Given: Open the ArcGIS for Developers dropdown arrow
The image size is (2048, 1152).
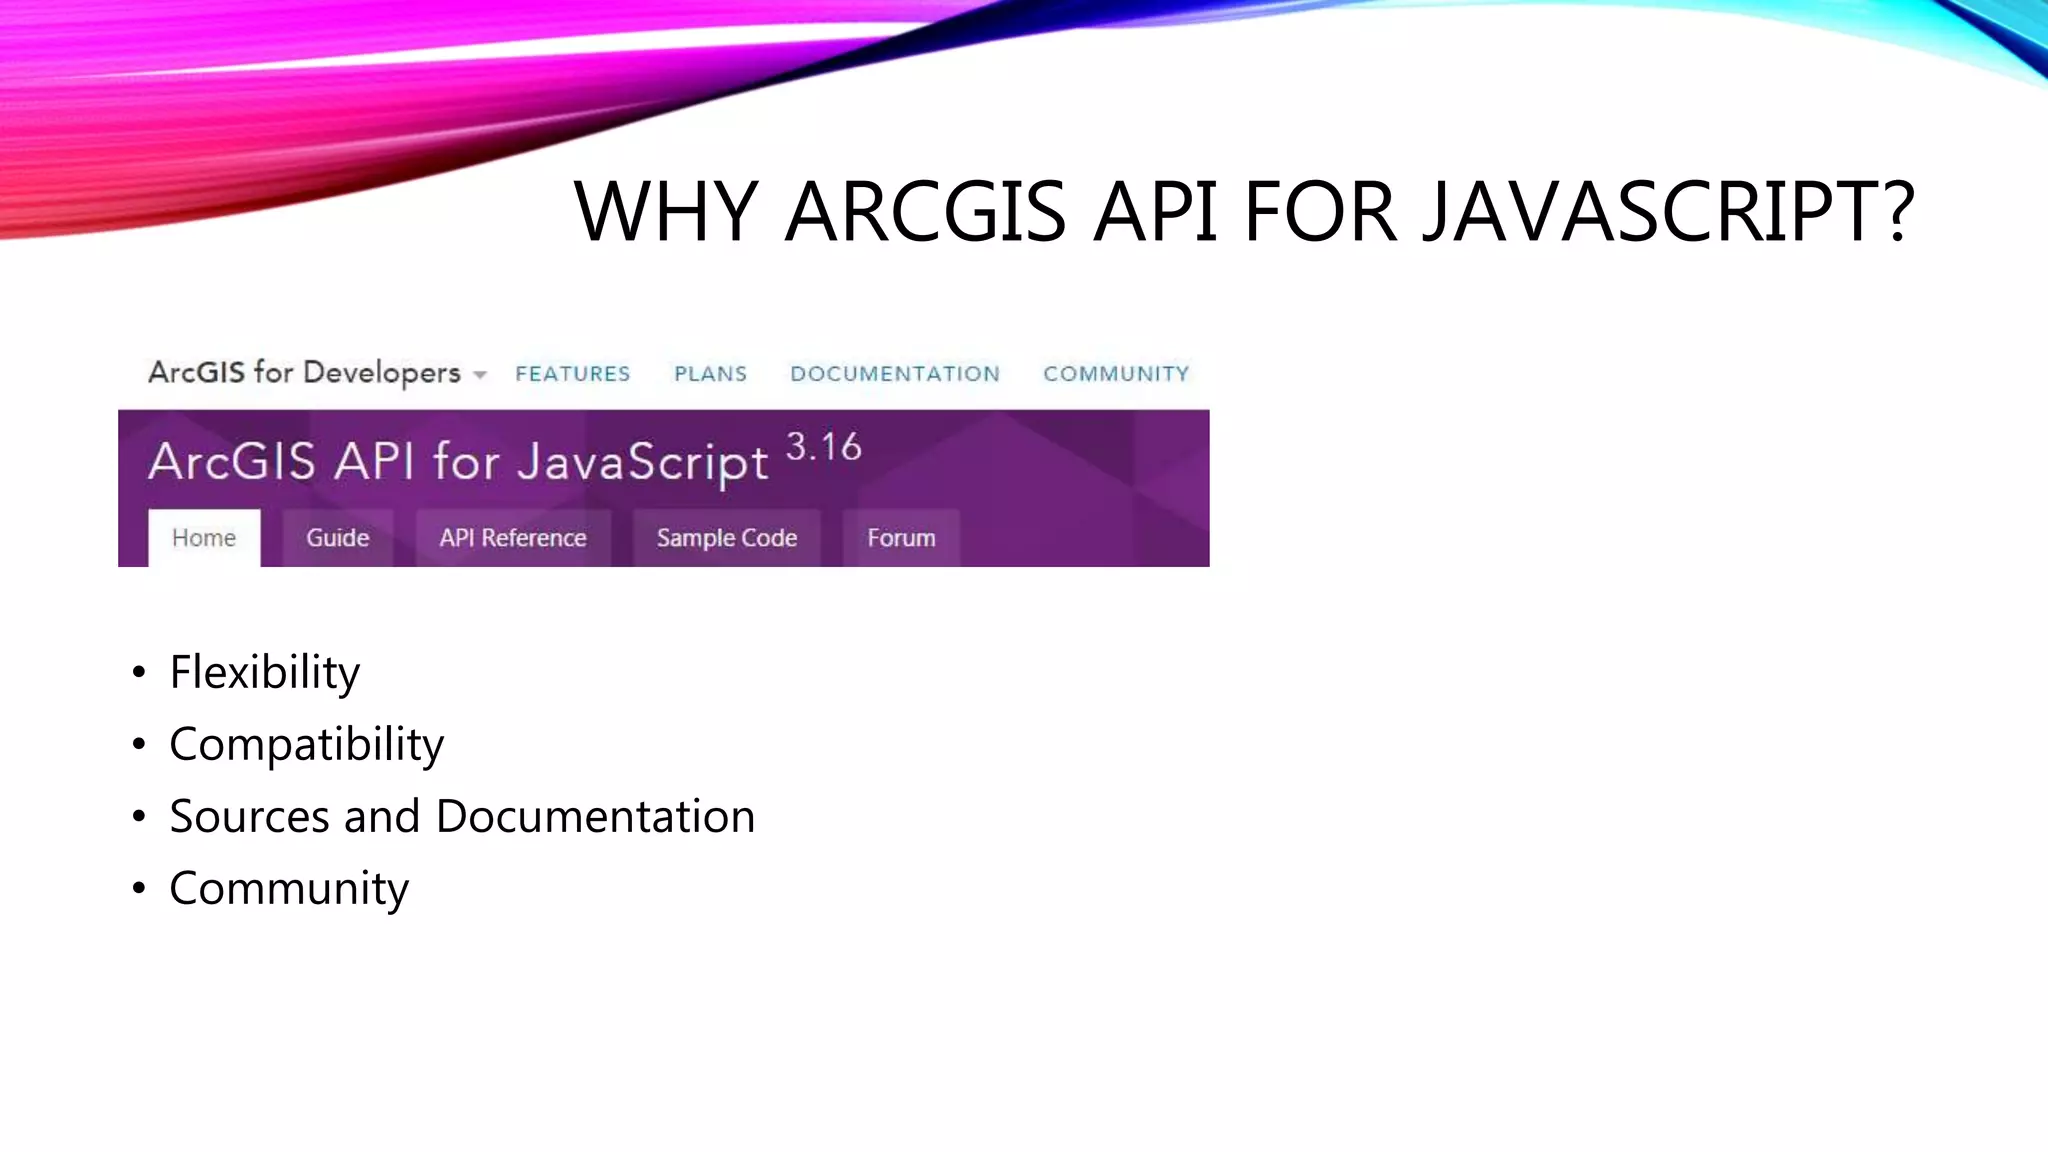Looking at the screenshot, I should click(480, 375).
